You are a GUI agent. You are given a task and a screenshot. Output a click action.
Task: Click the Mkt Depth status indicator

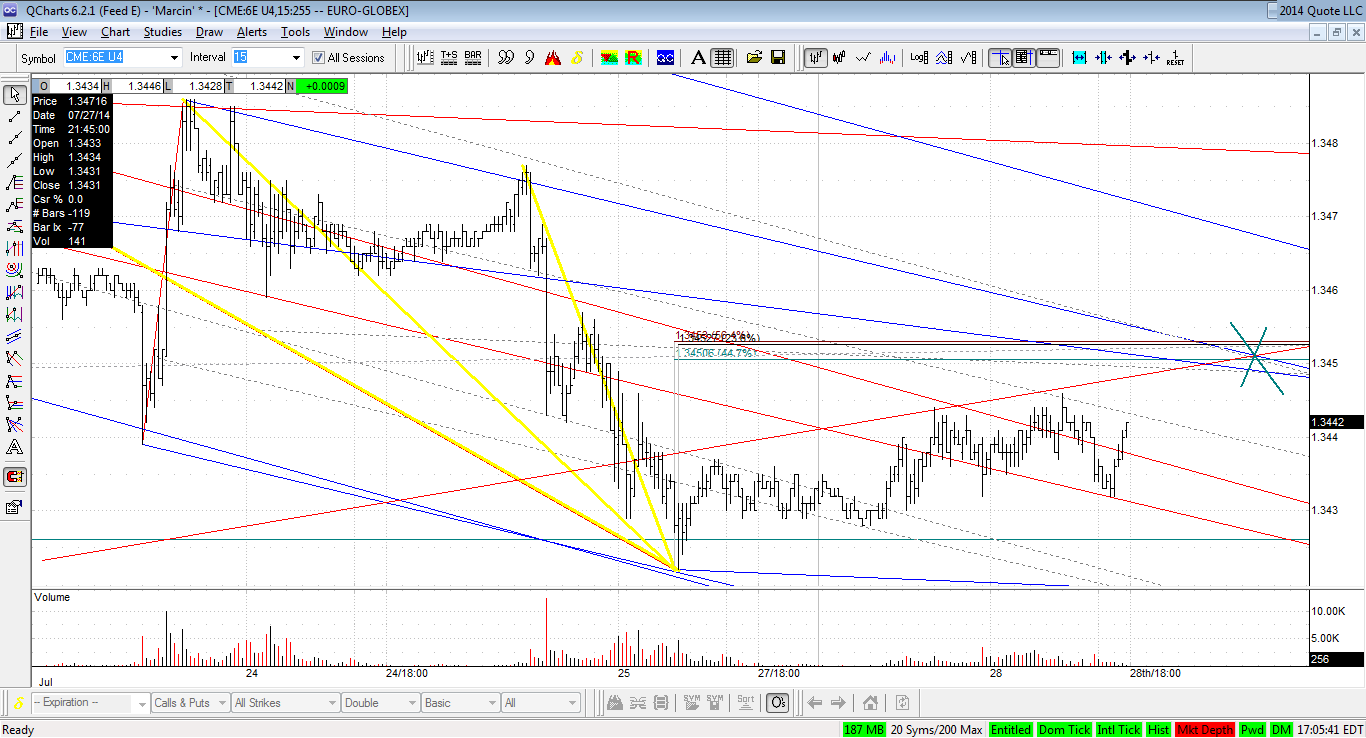(1205, 730)
